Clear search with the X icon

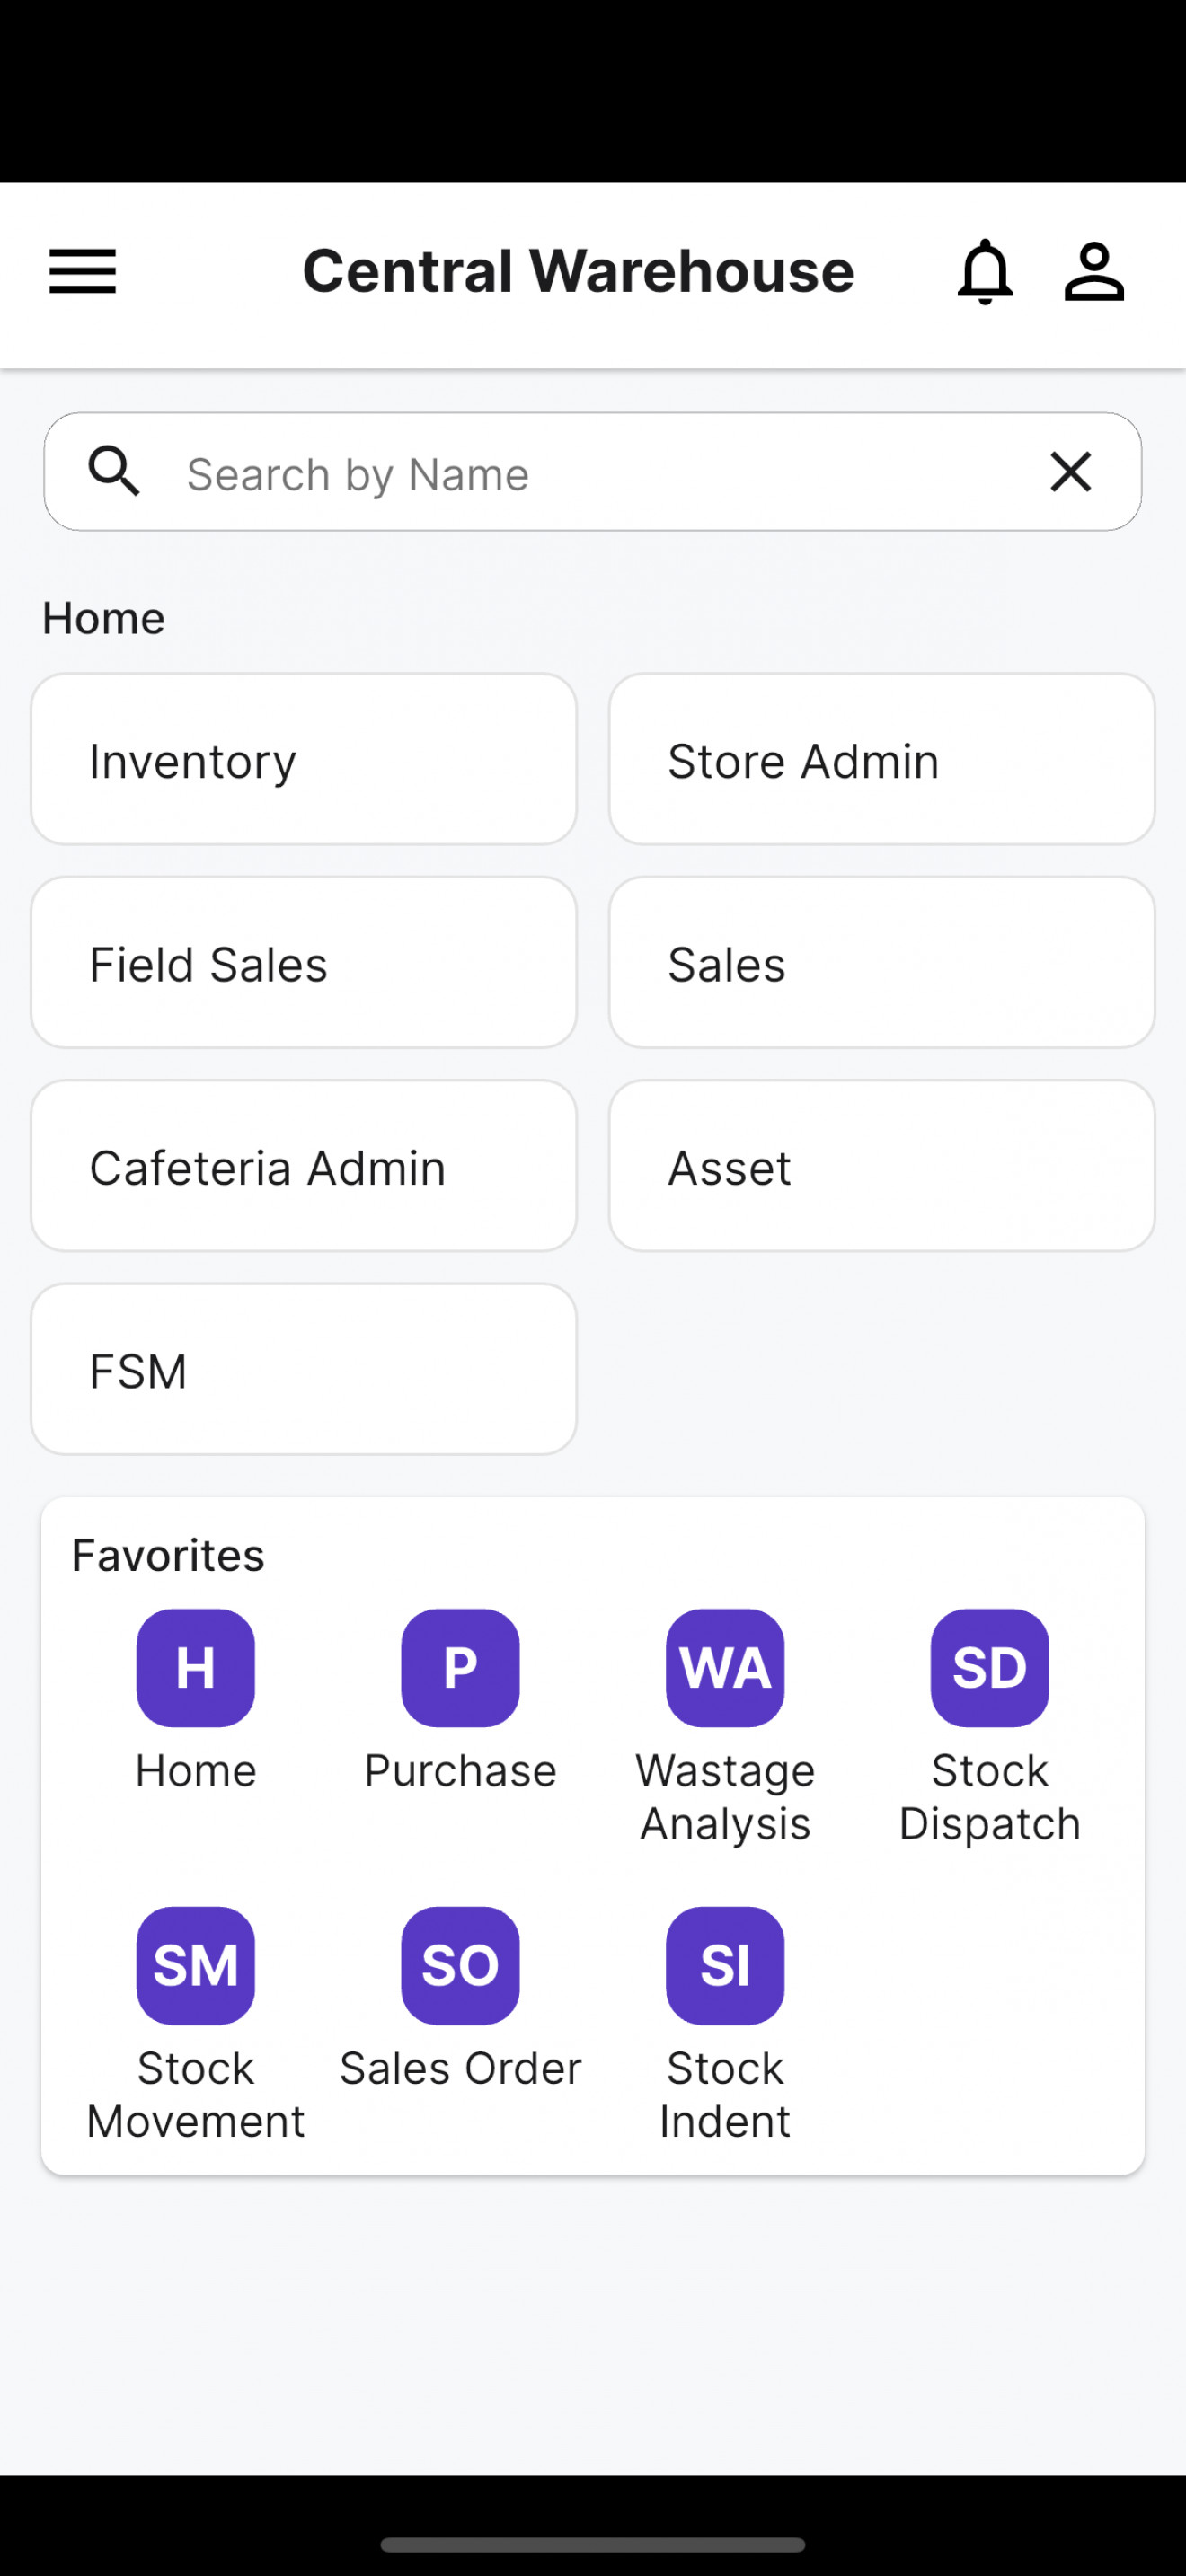click(x=1070, y=471)
